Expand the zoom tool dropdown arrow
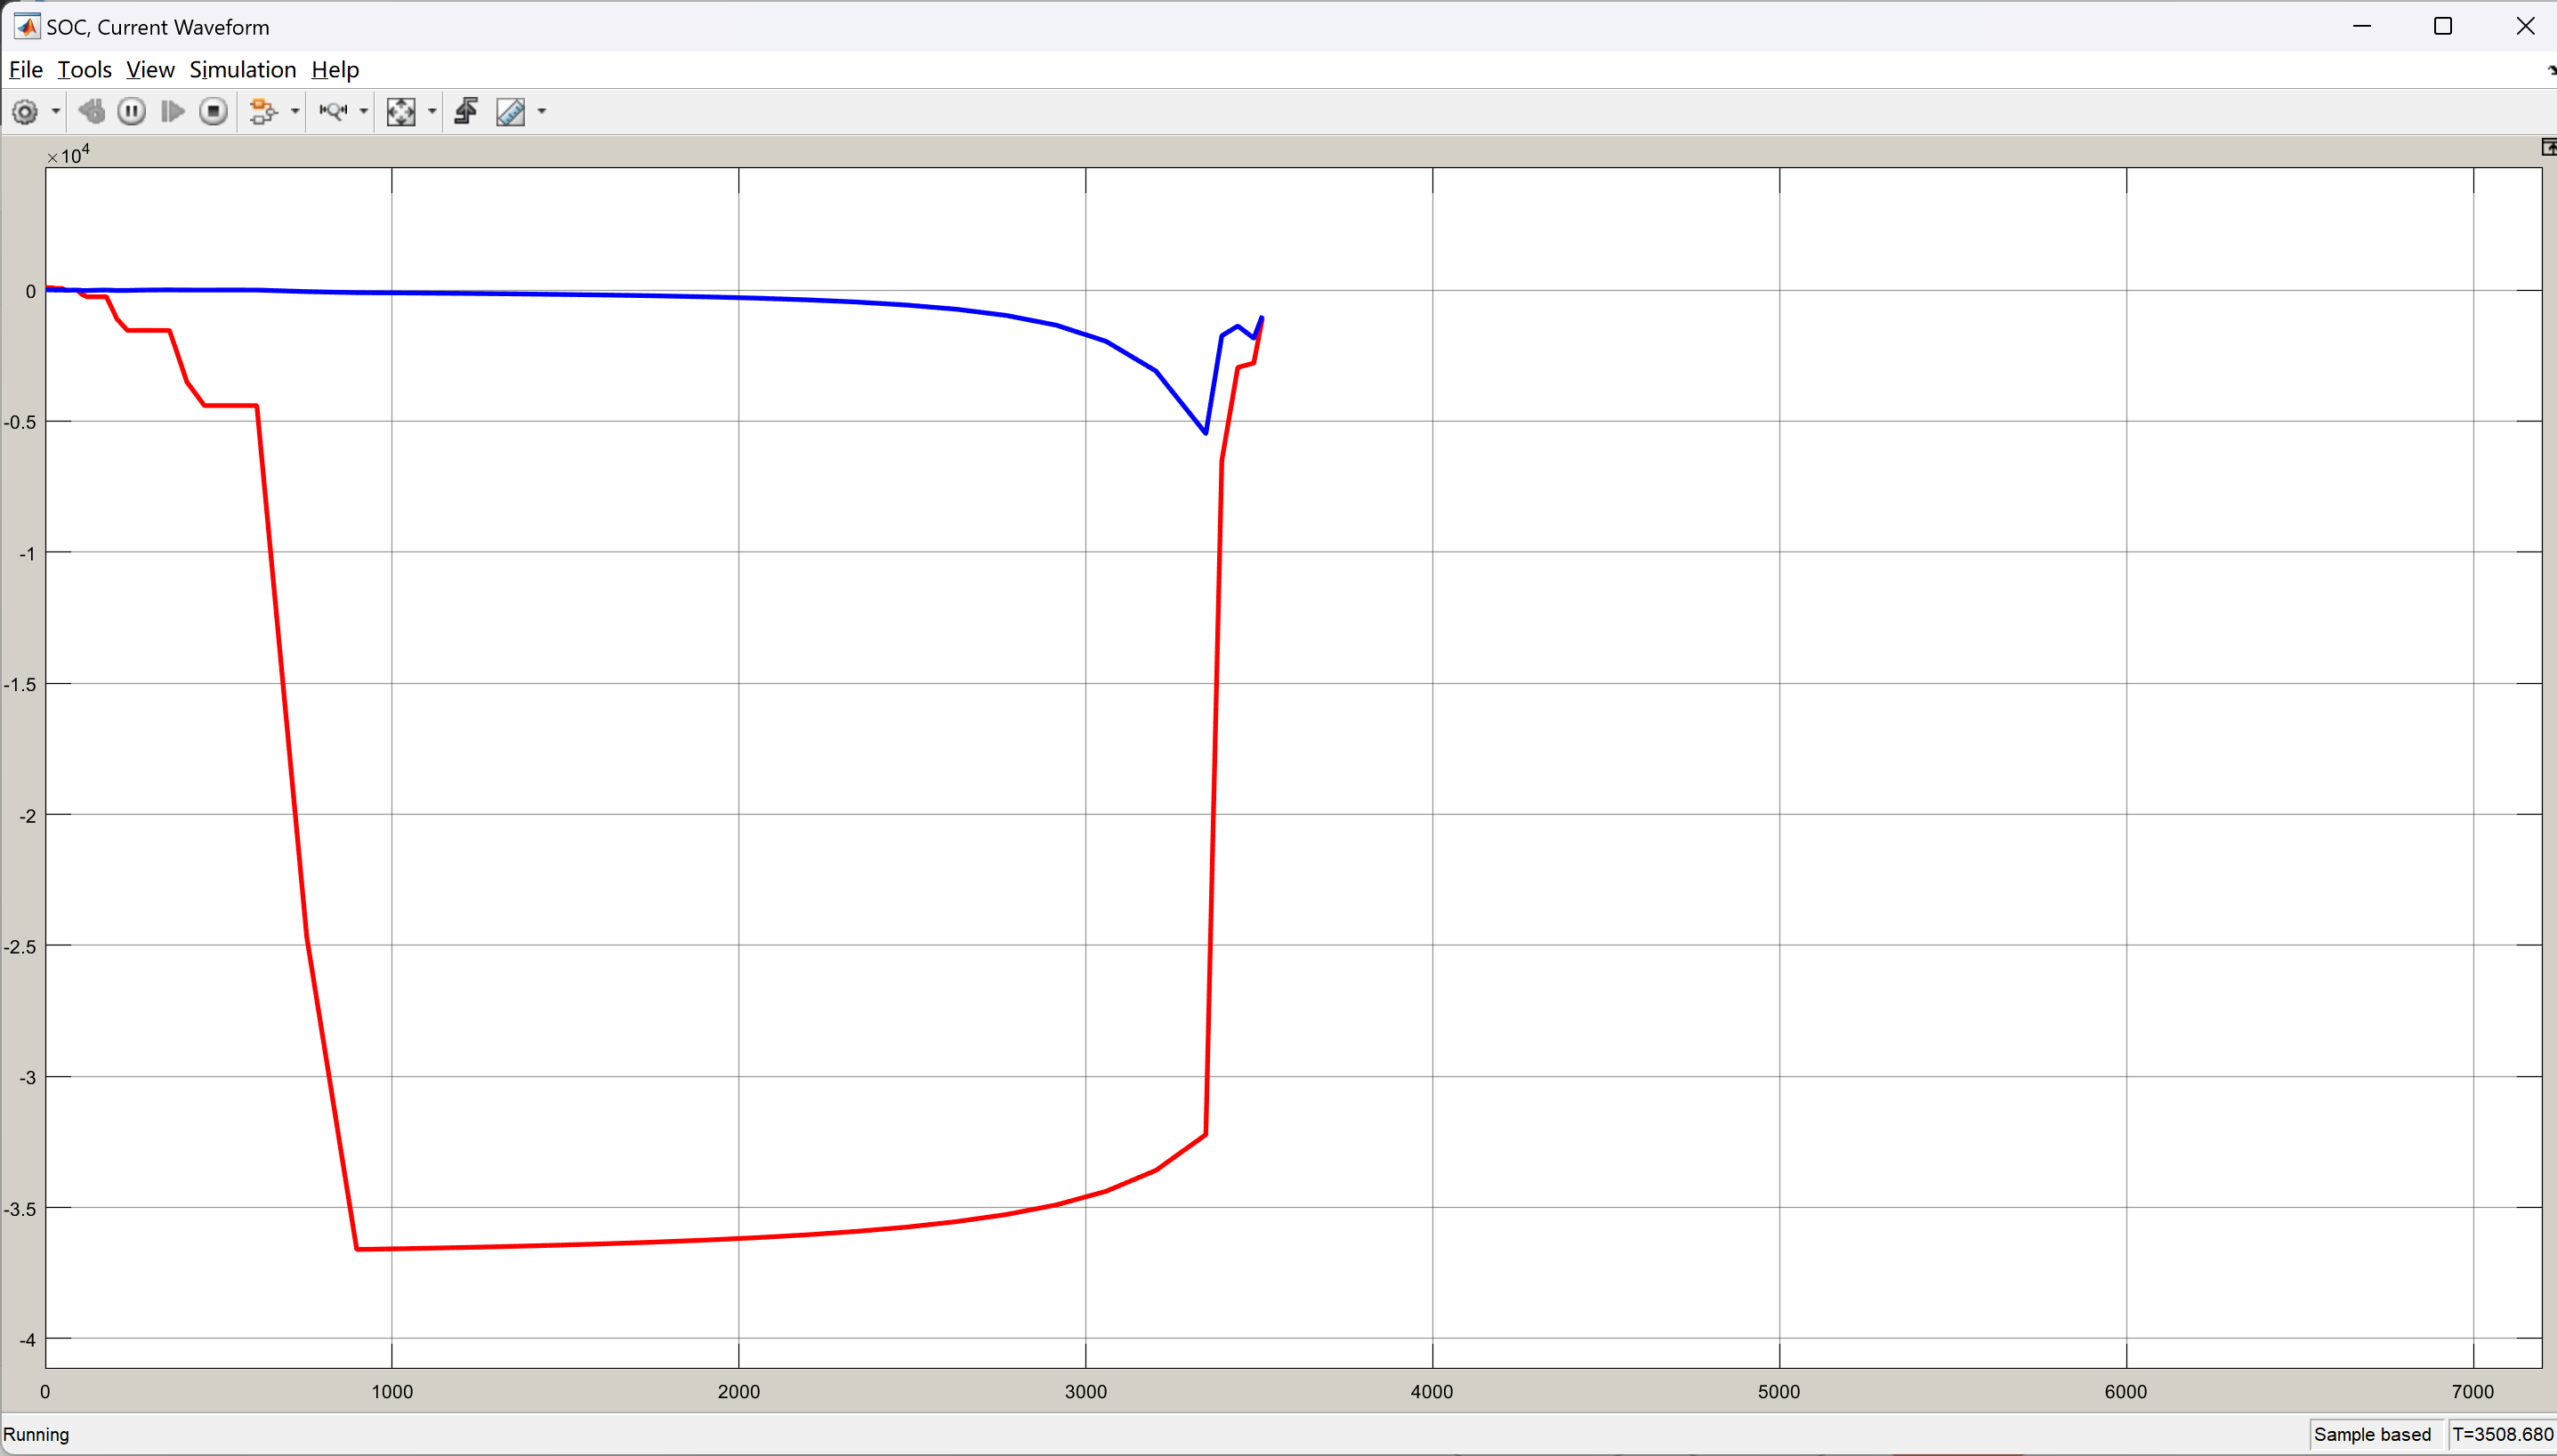The image size is (2557, 1456). [x=364, y=111]
